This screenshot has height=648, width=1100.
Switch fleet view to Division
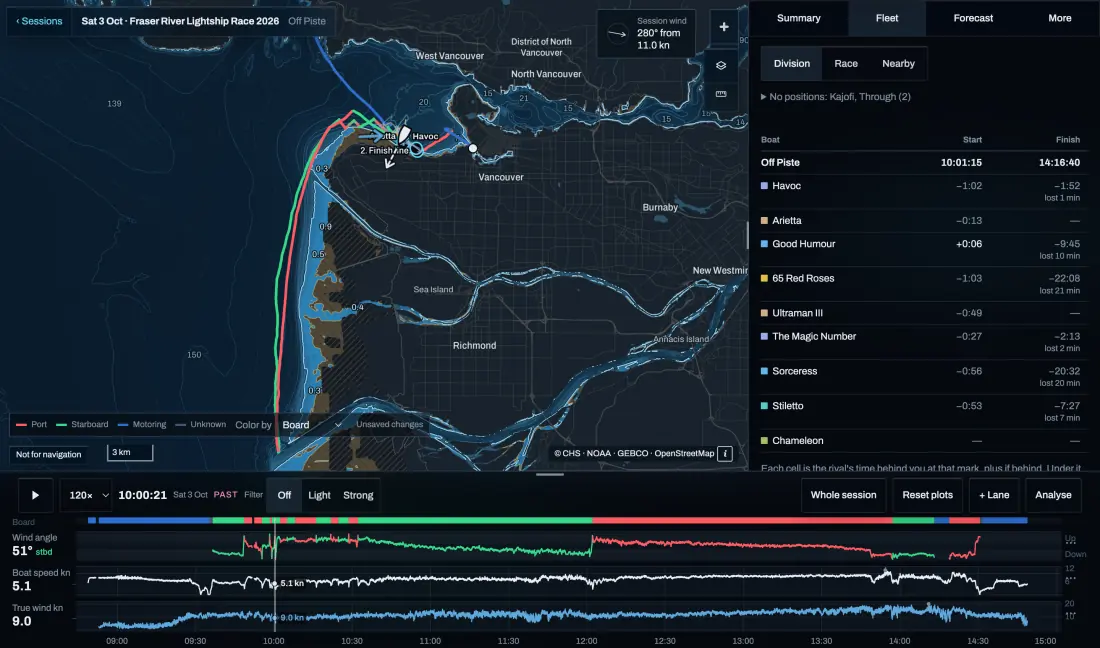point(791,64)
